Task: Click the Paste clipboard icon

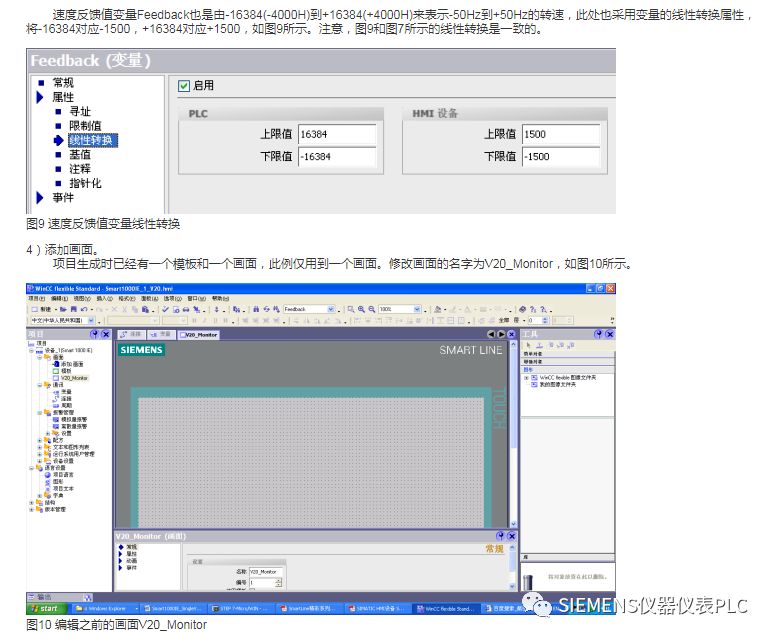Action: [145, 309]
